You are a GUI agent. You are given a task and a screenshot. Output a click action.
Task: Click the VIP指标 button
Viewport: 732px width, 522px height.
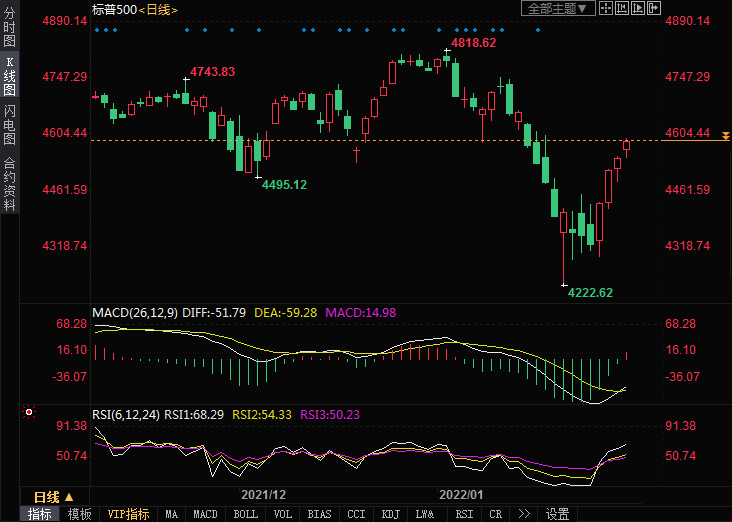pos(128,514)
